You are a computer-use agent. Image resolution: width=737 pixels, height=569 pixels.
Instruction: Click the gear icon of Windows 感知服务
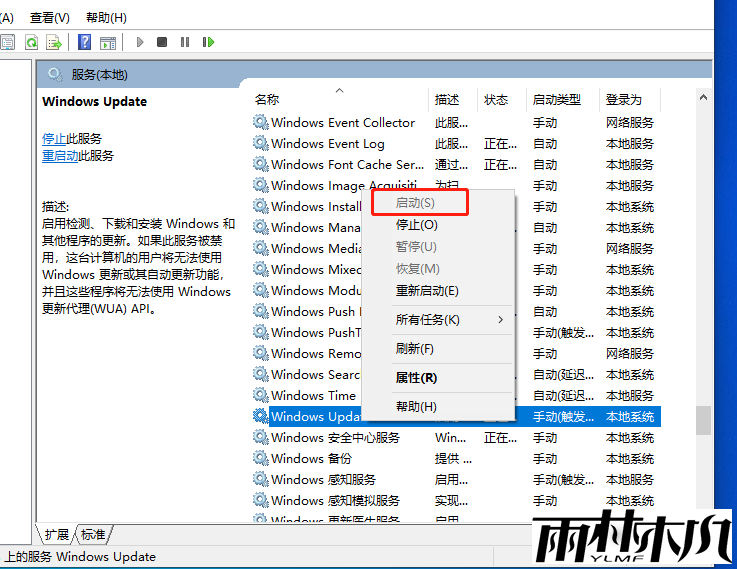click(x=260, y=479)
